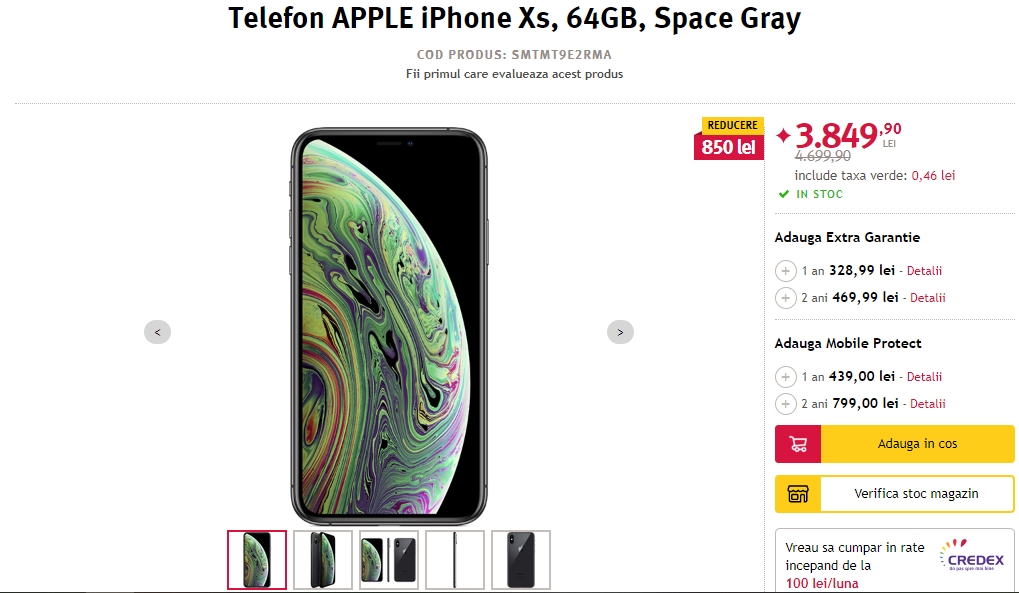Open Detalii for 1 an Mobile Protect
Viewport: 1019px width, 593px height.
[925, 377]
